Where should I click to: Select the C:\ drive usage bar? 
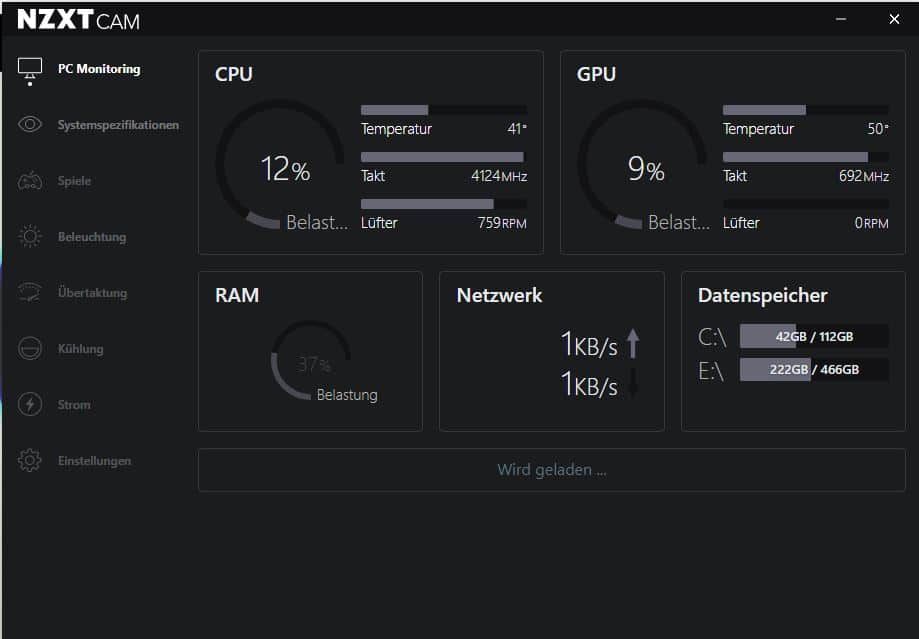813,337
